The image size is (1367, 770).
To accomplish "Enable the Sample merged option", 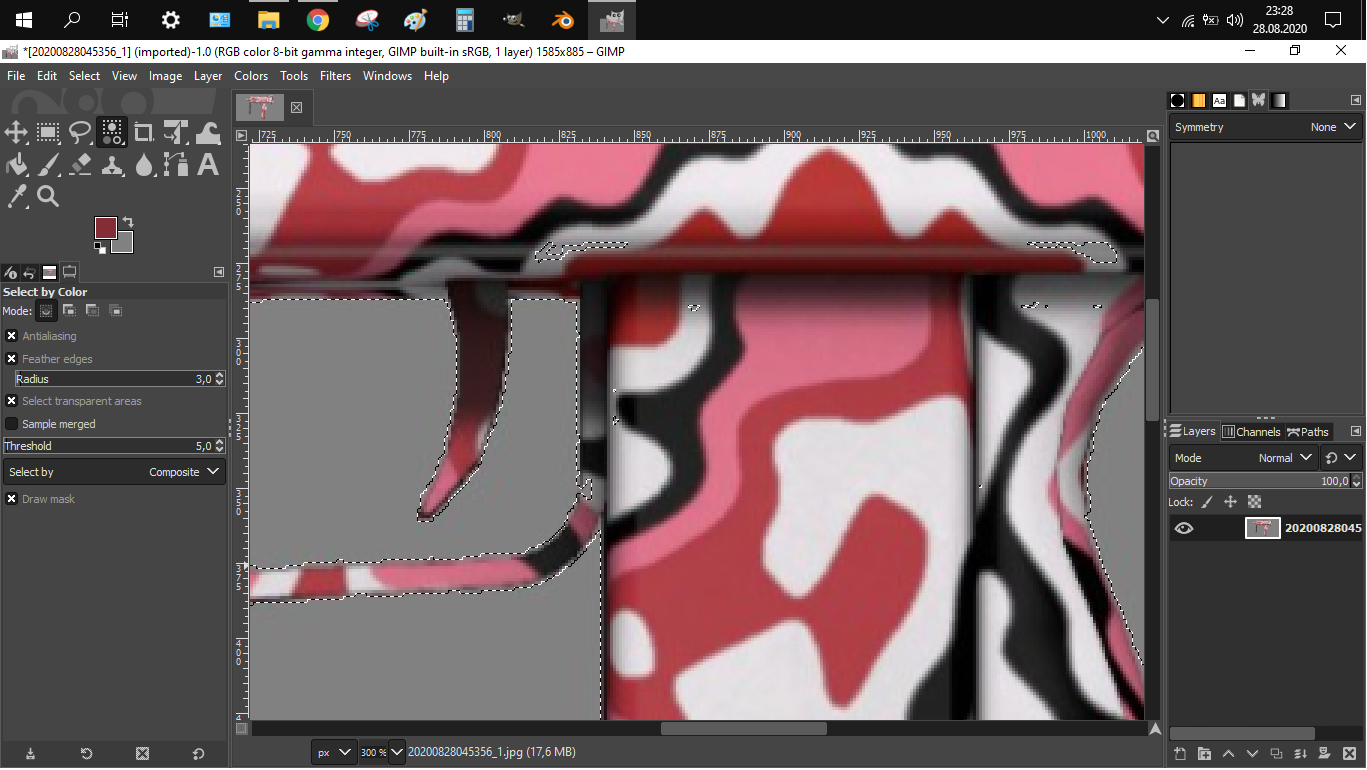I will [x=12, y=424].
